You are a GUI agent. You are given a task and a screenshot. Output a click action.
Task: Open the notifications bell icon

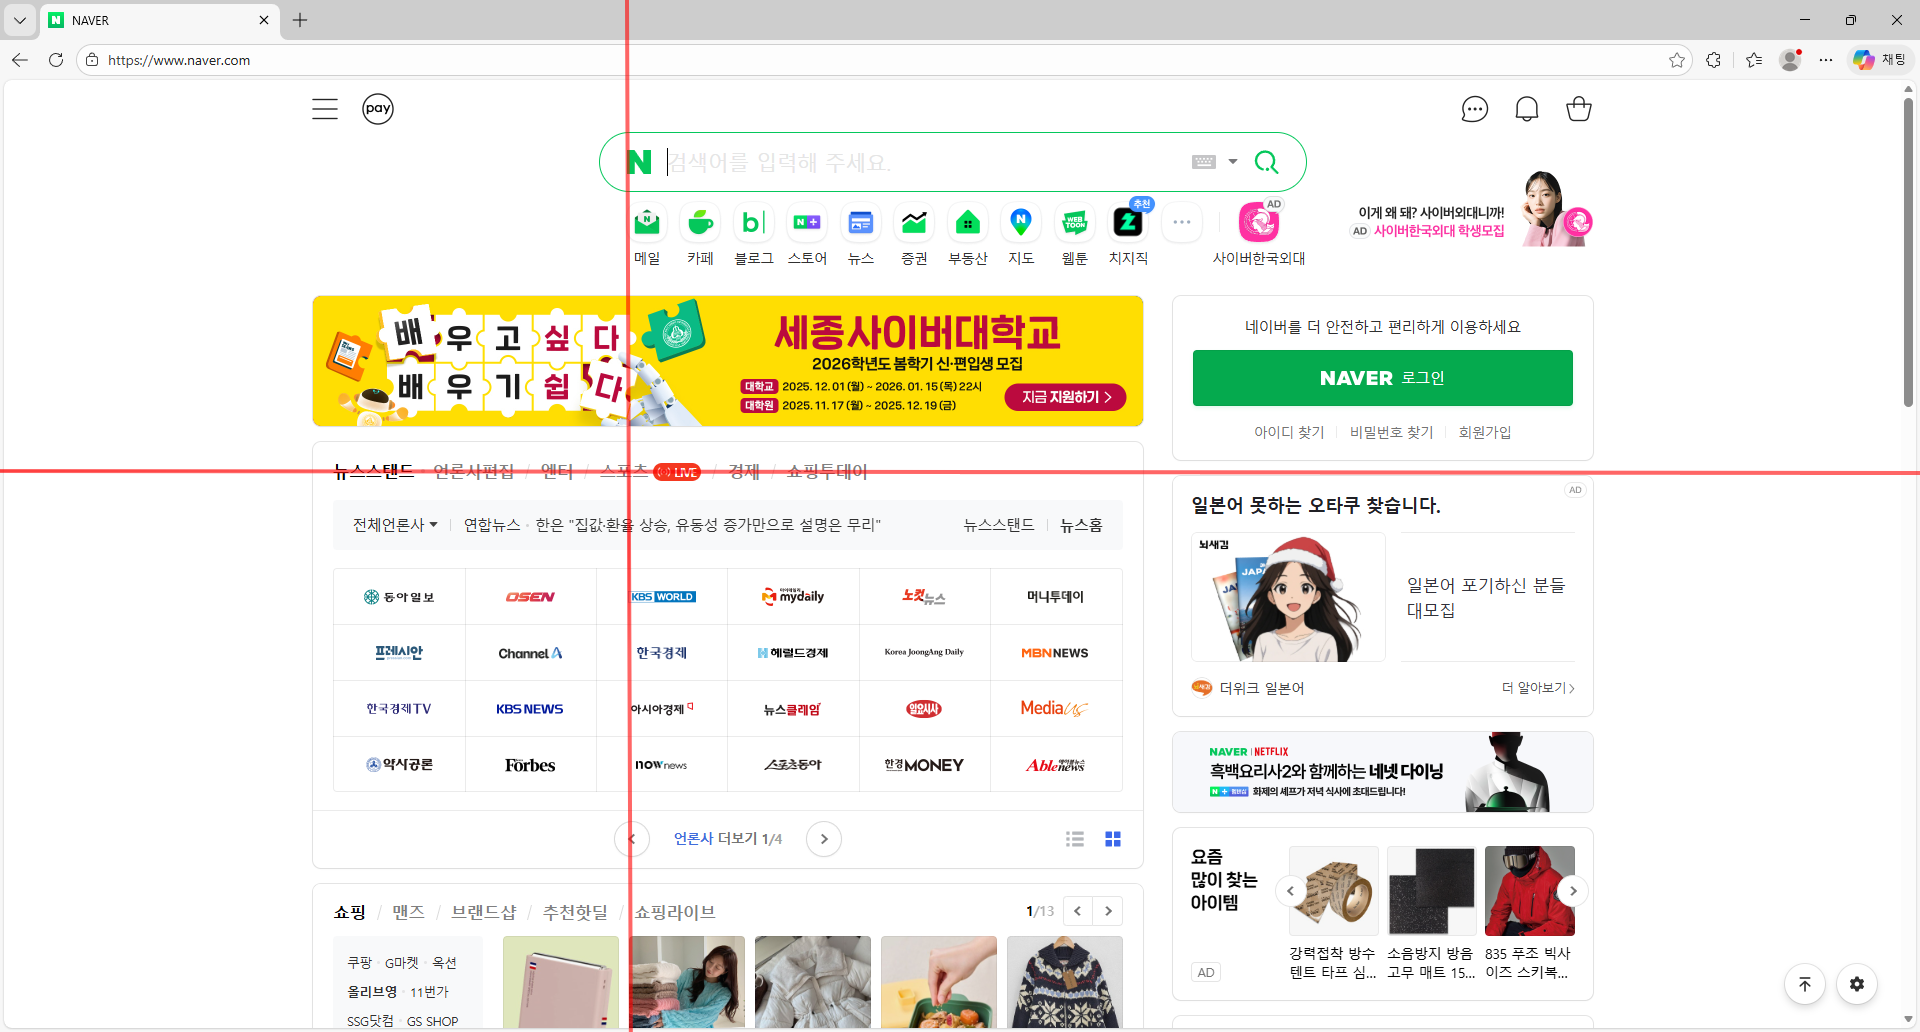point(1527,109)
